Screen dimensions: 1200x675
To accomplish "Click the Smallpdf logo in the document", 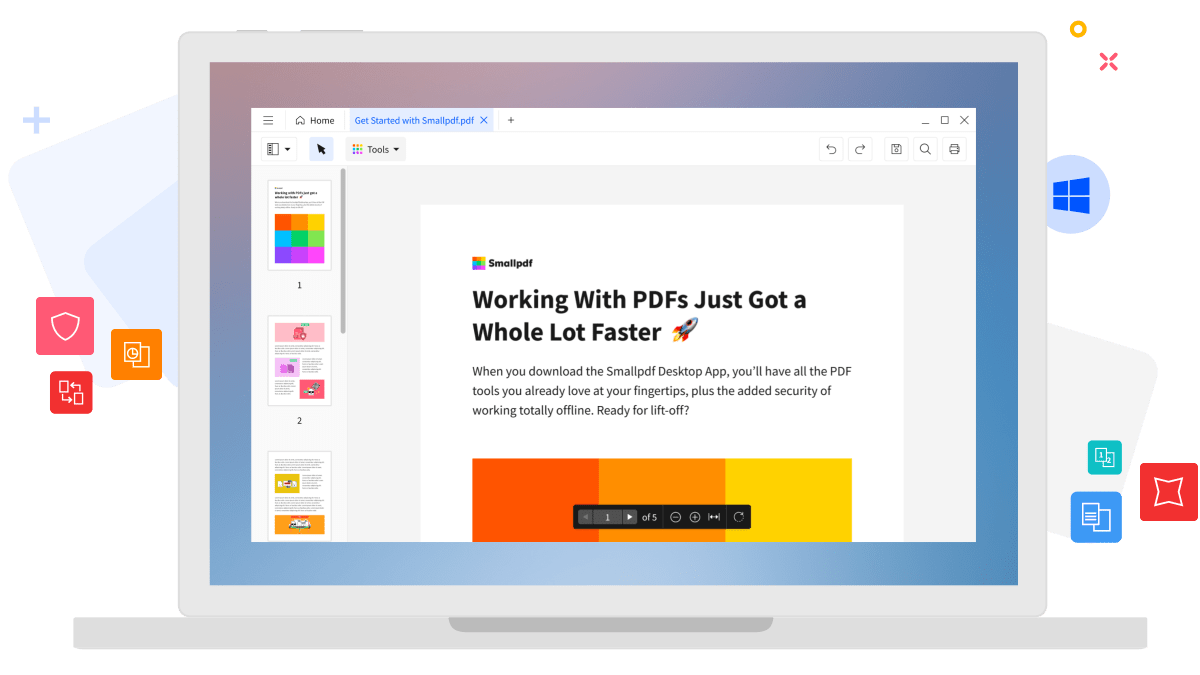I will (x=502, y=264).
